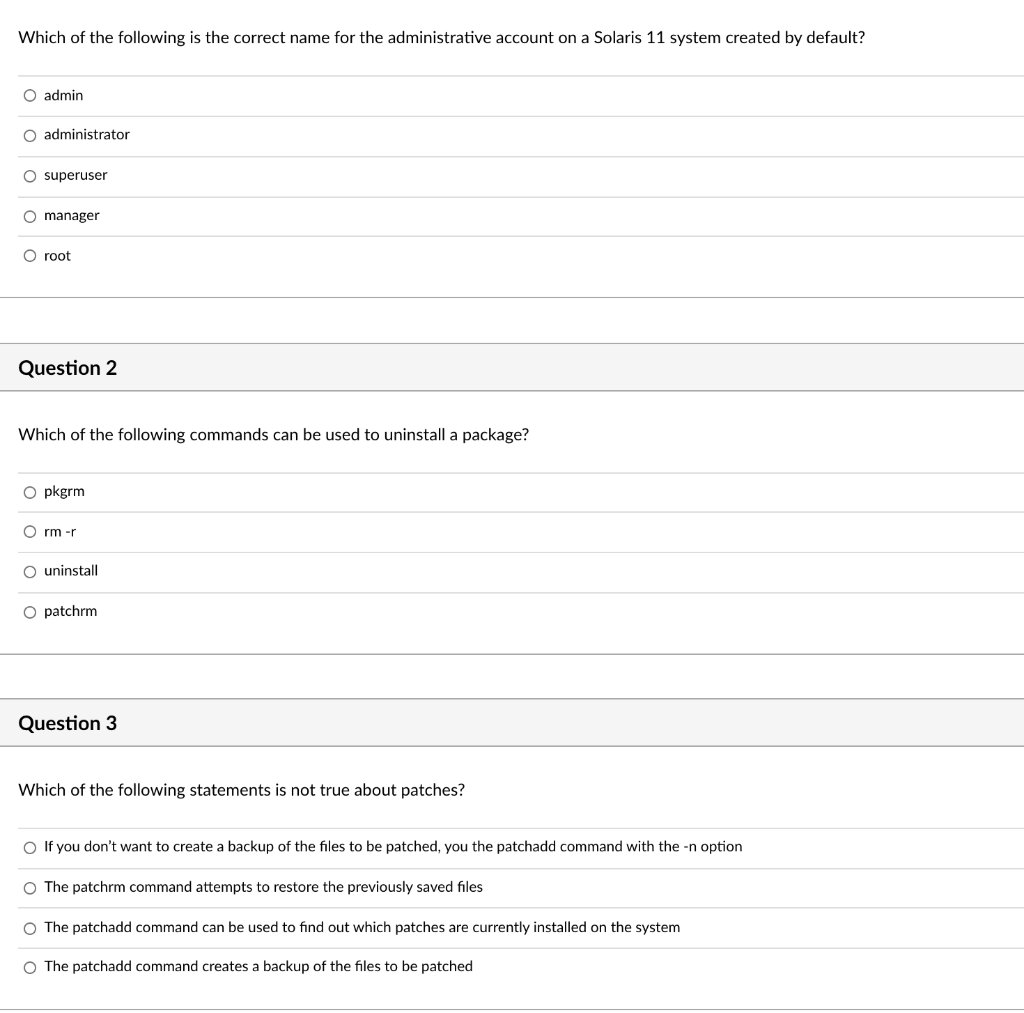
Task: Select the patchrm restore statement
Action: (x=31, y=887)
